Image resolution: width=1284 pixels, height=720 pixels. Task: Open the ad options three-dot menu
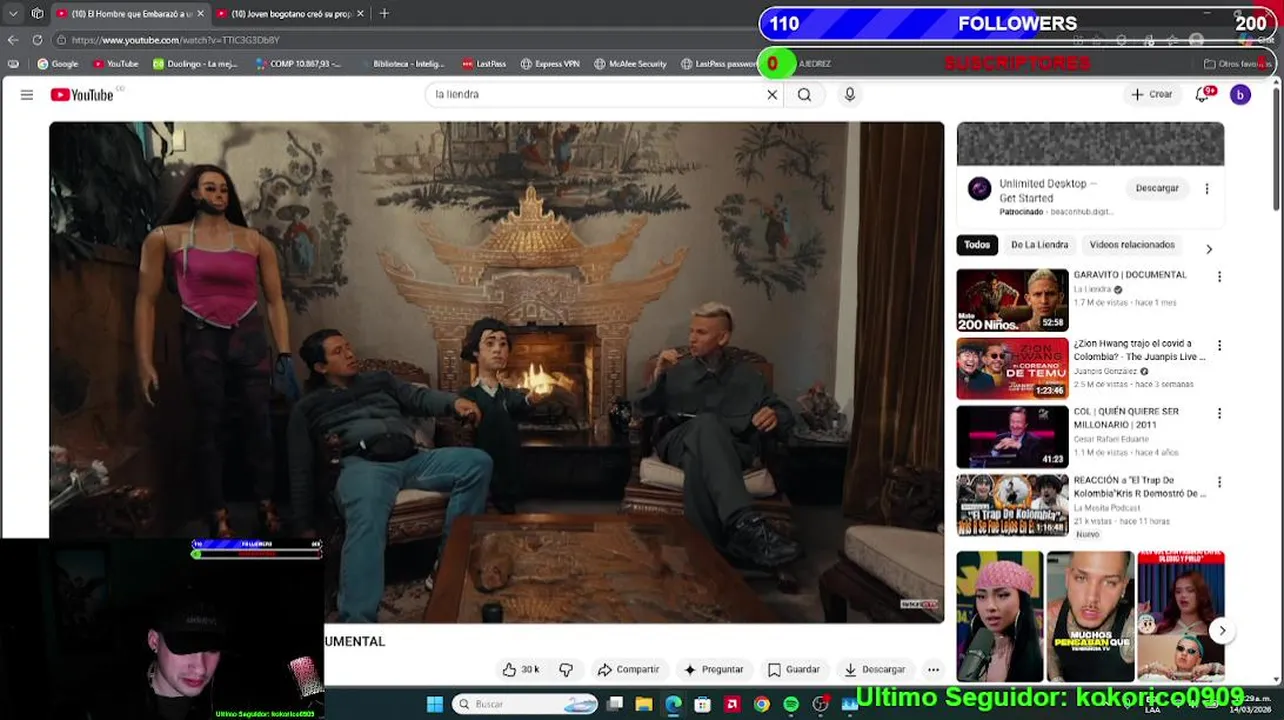point(1207,188)
